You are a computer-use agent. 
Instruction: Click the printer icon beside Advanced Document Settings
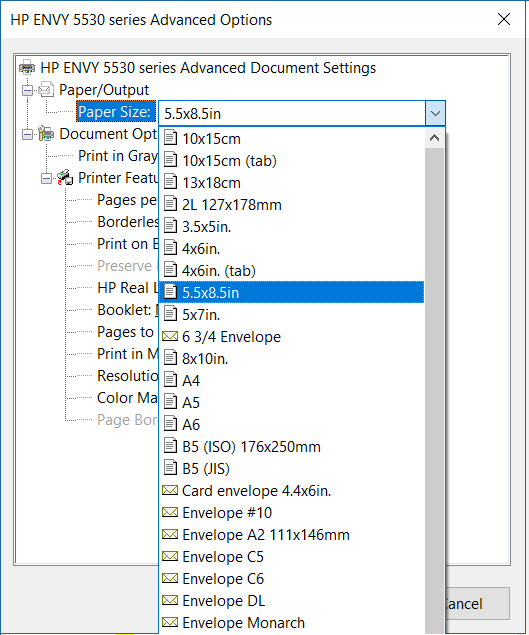point(27,67)
